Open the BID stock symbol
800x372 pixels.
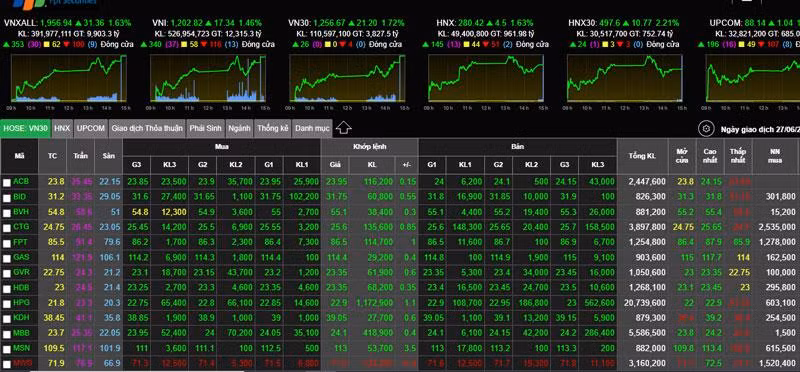pos(19,196)
